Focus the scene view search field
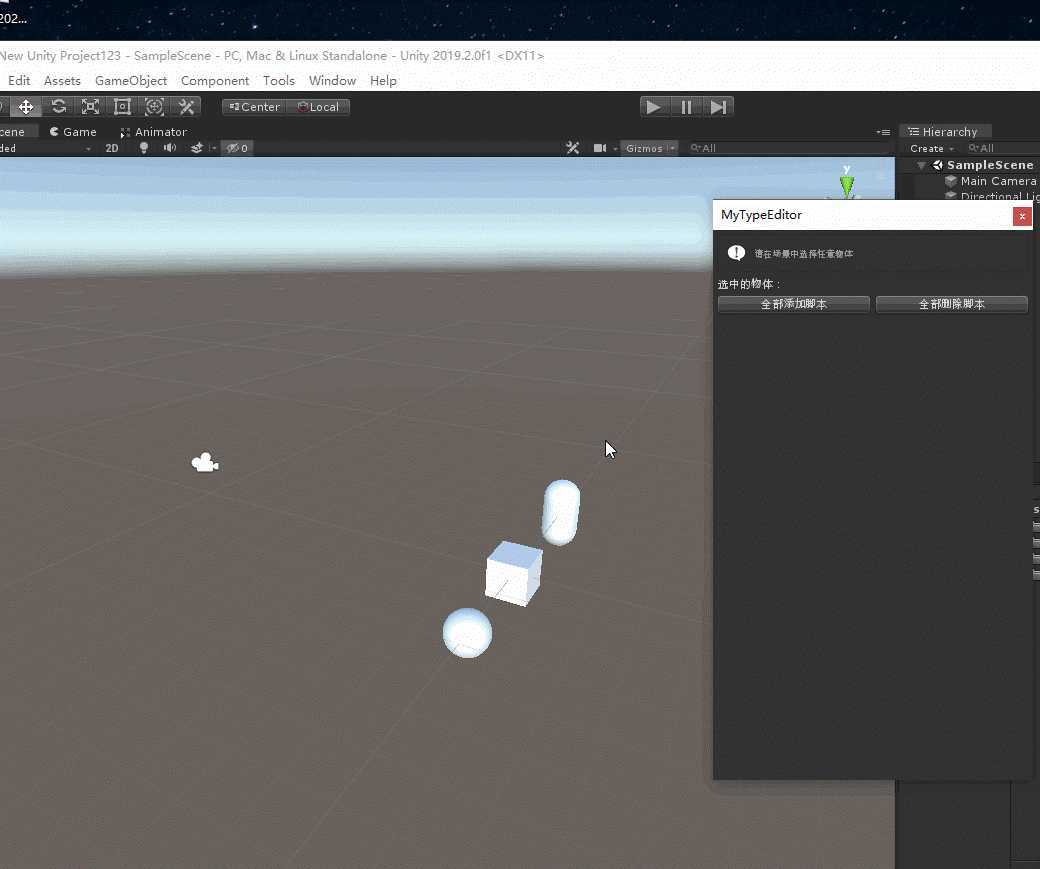The image size is (1040, 869). [788, 148]
